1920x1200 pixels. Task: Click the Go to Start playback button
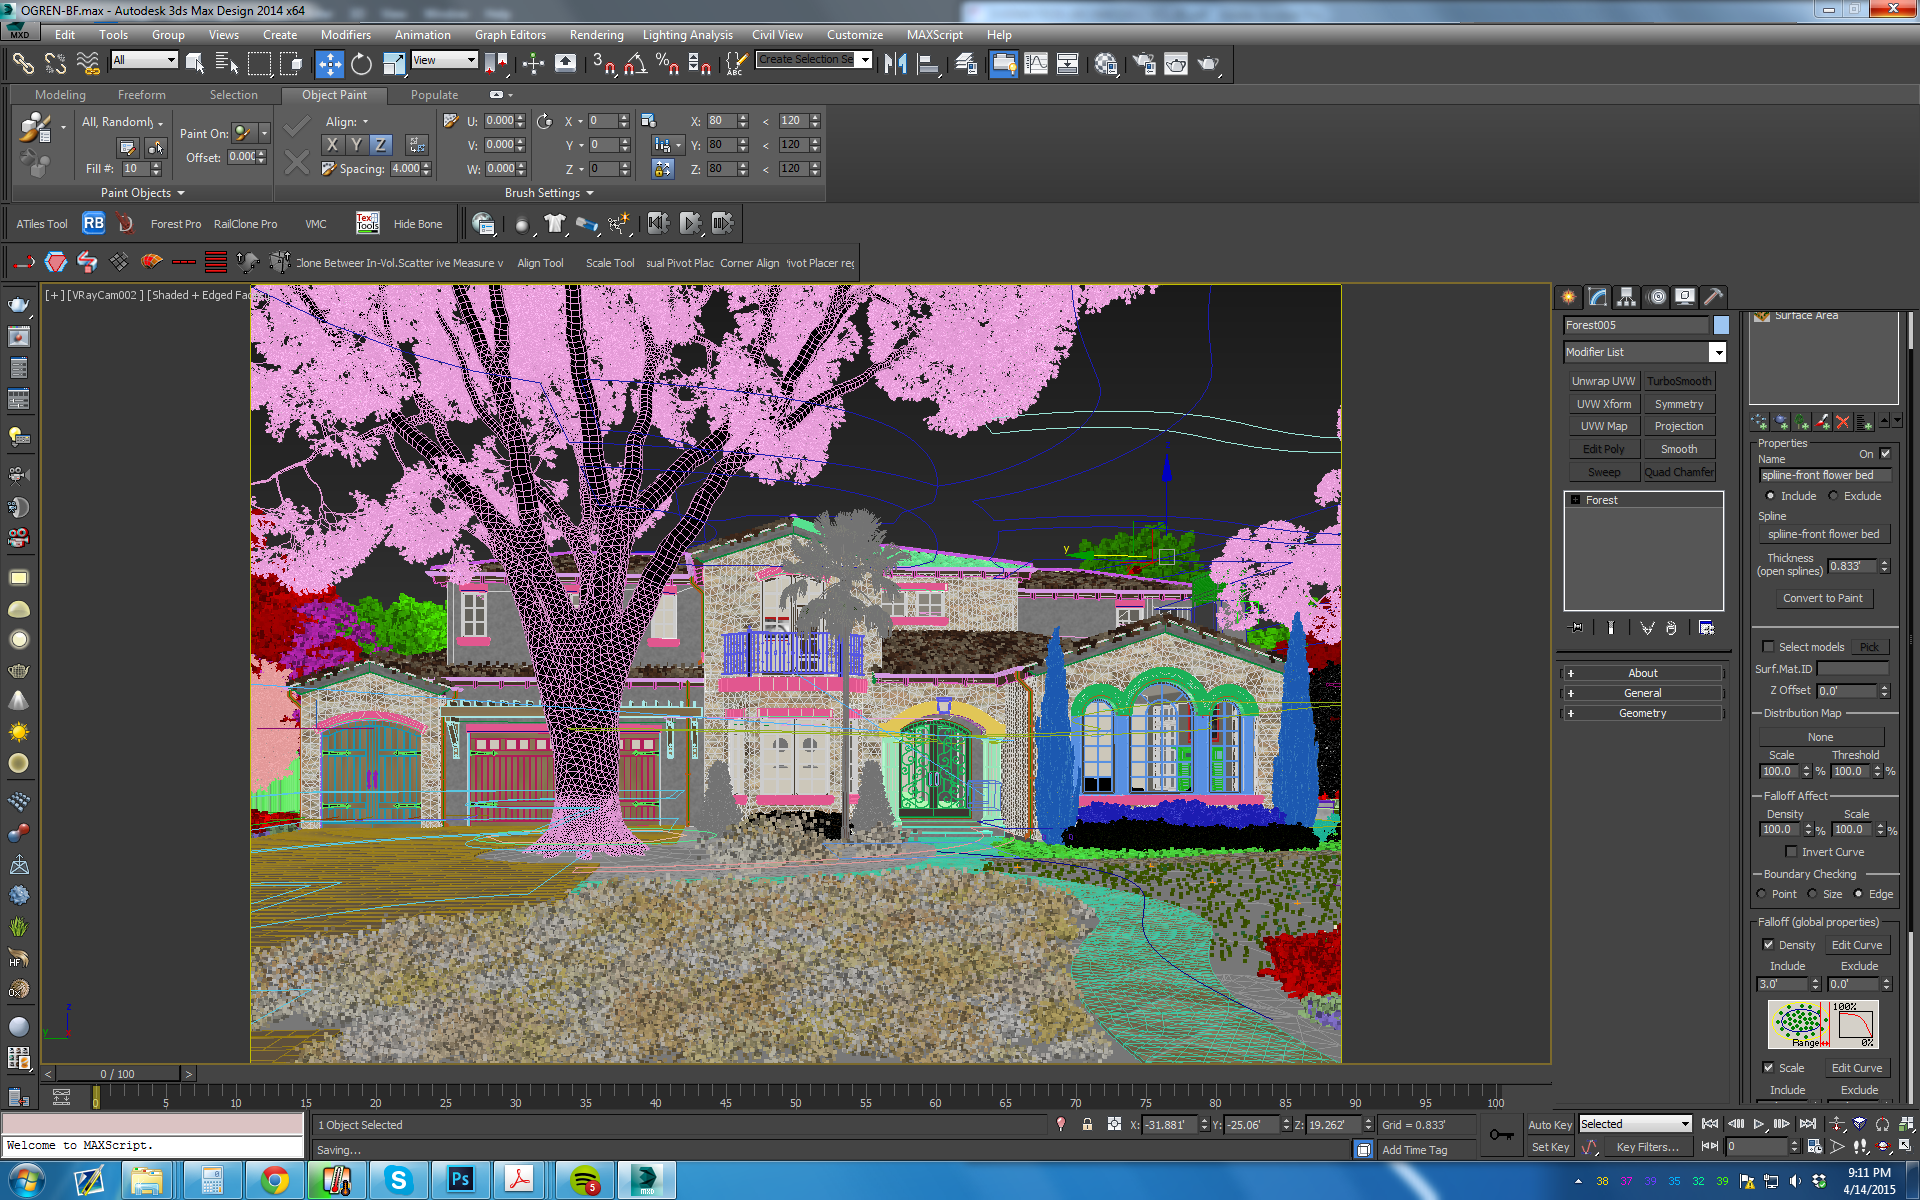(1710, 1124)
